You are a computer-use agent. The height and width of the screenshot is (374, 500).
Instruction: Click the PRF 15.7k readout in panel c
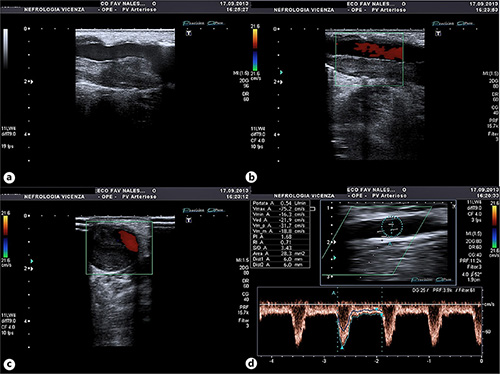(x=244, y=310)
